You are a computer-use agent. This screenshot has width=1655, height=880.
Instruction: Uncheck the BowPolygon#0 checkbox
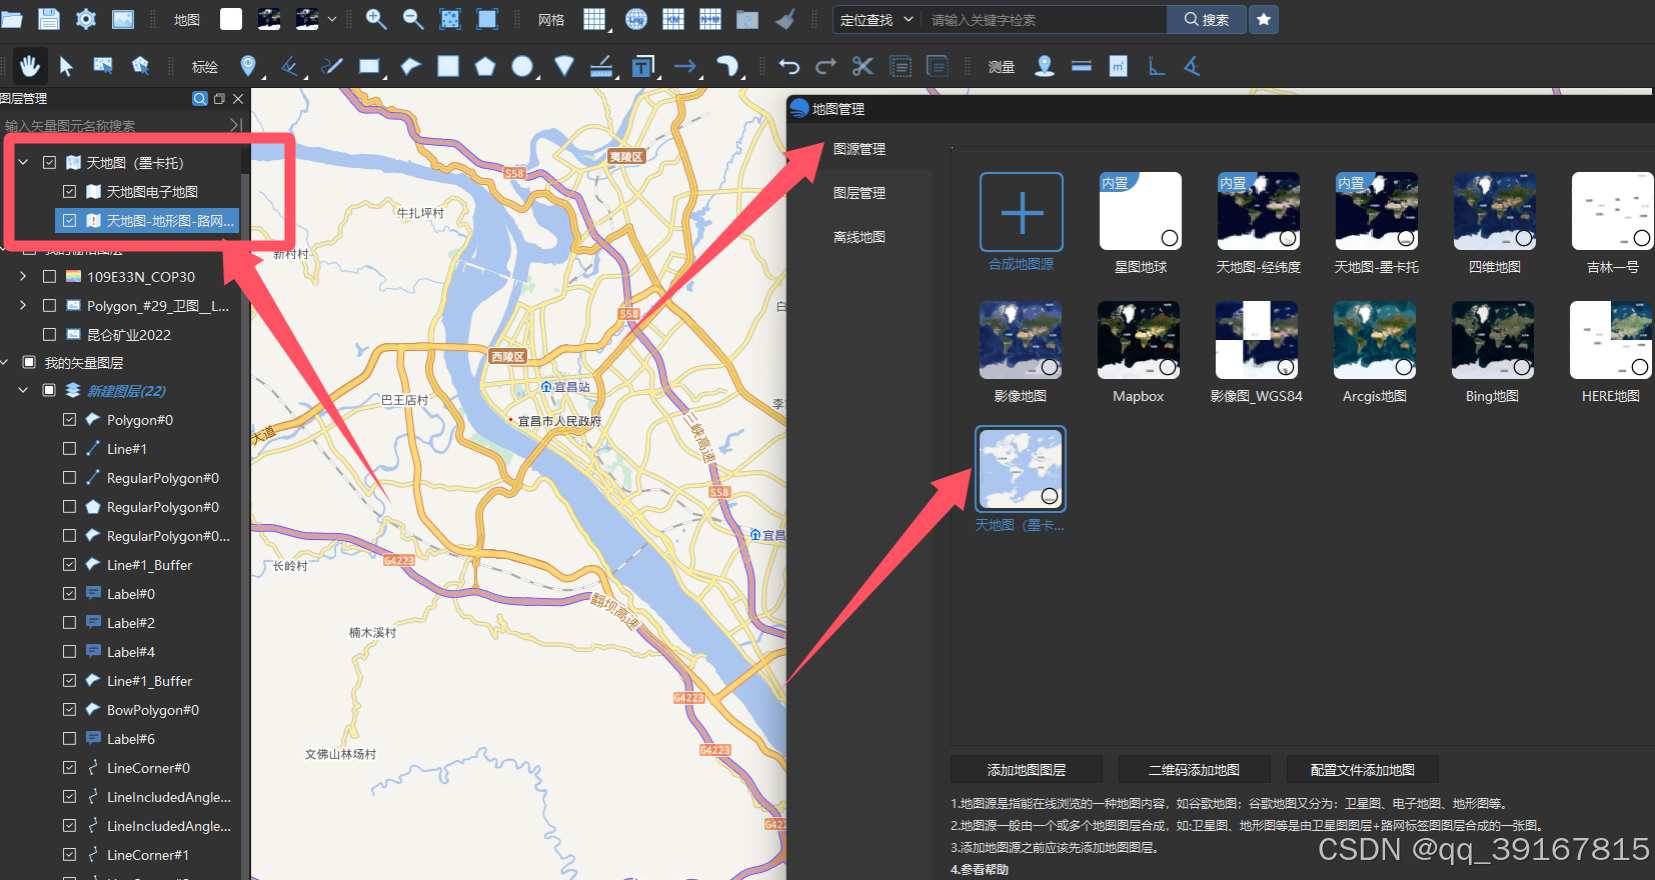point(69,710)
